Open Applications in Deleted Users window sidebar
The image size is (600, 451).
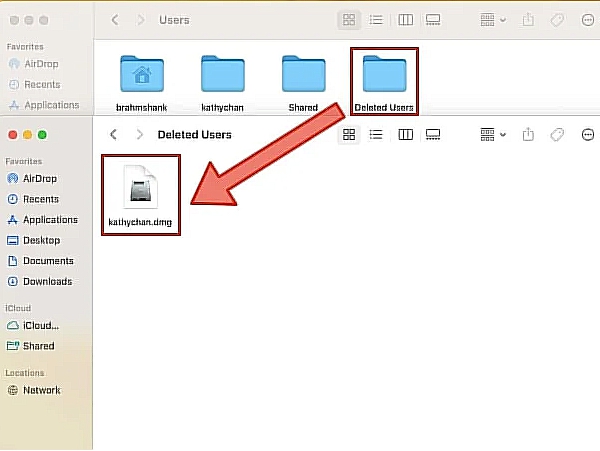tap(42, 220)
